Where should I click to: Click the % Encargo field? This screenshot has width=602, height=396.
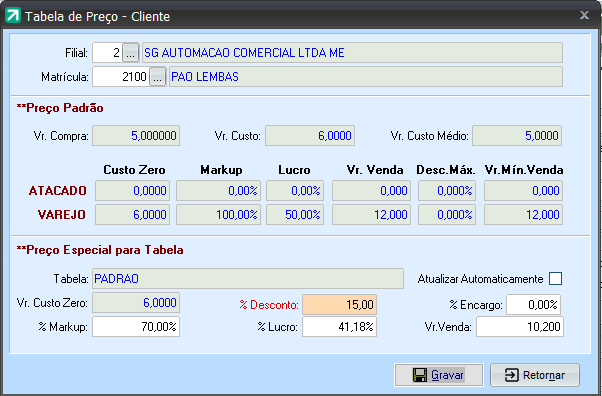coord(534,305)
